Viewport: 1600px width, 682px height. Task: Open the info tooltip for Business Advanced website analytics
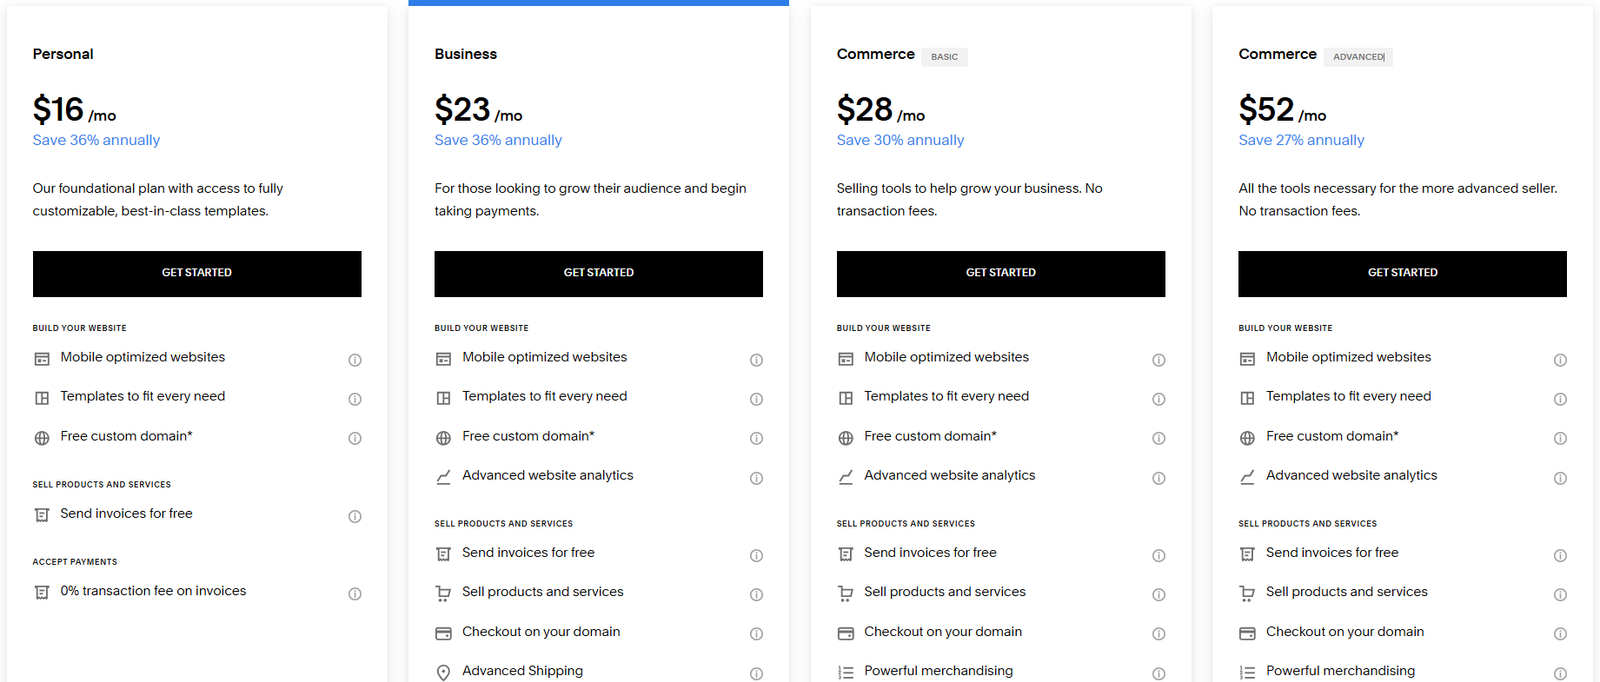pos(757,478)
